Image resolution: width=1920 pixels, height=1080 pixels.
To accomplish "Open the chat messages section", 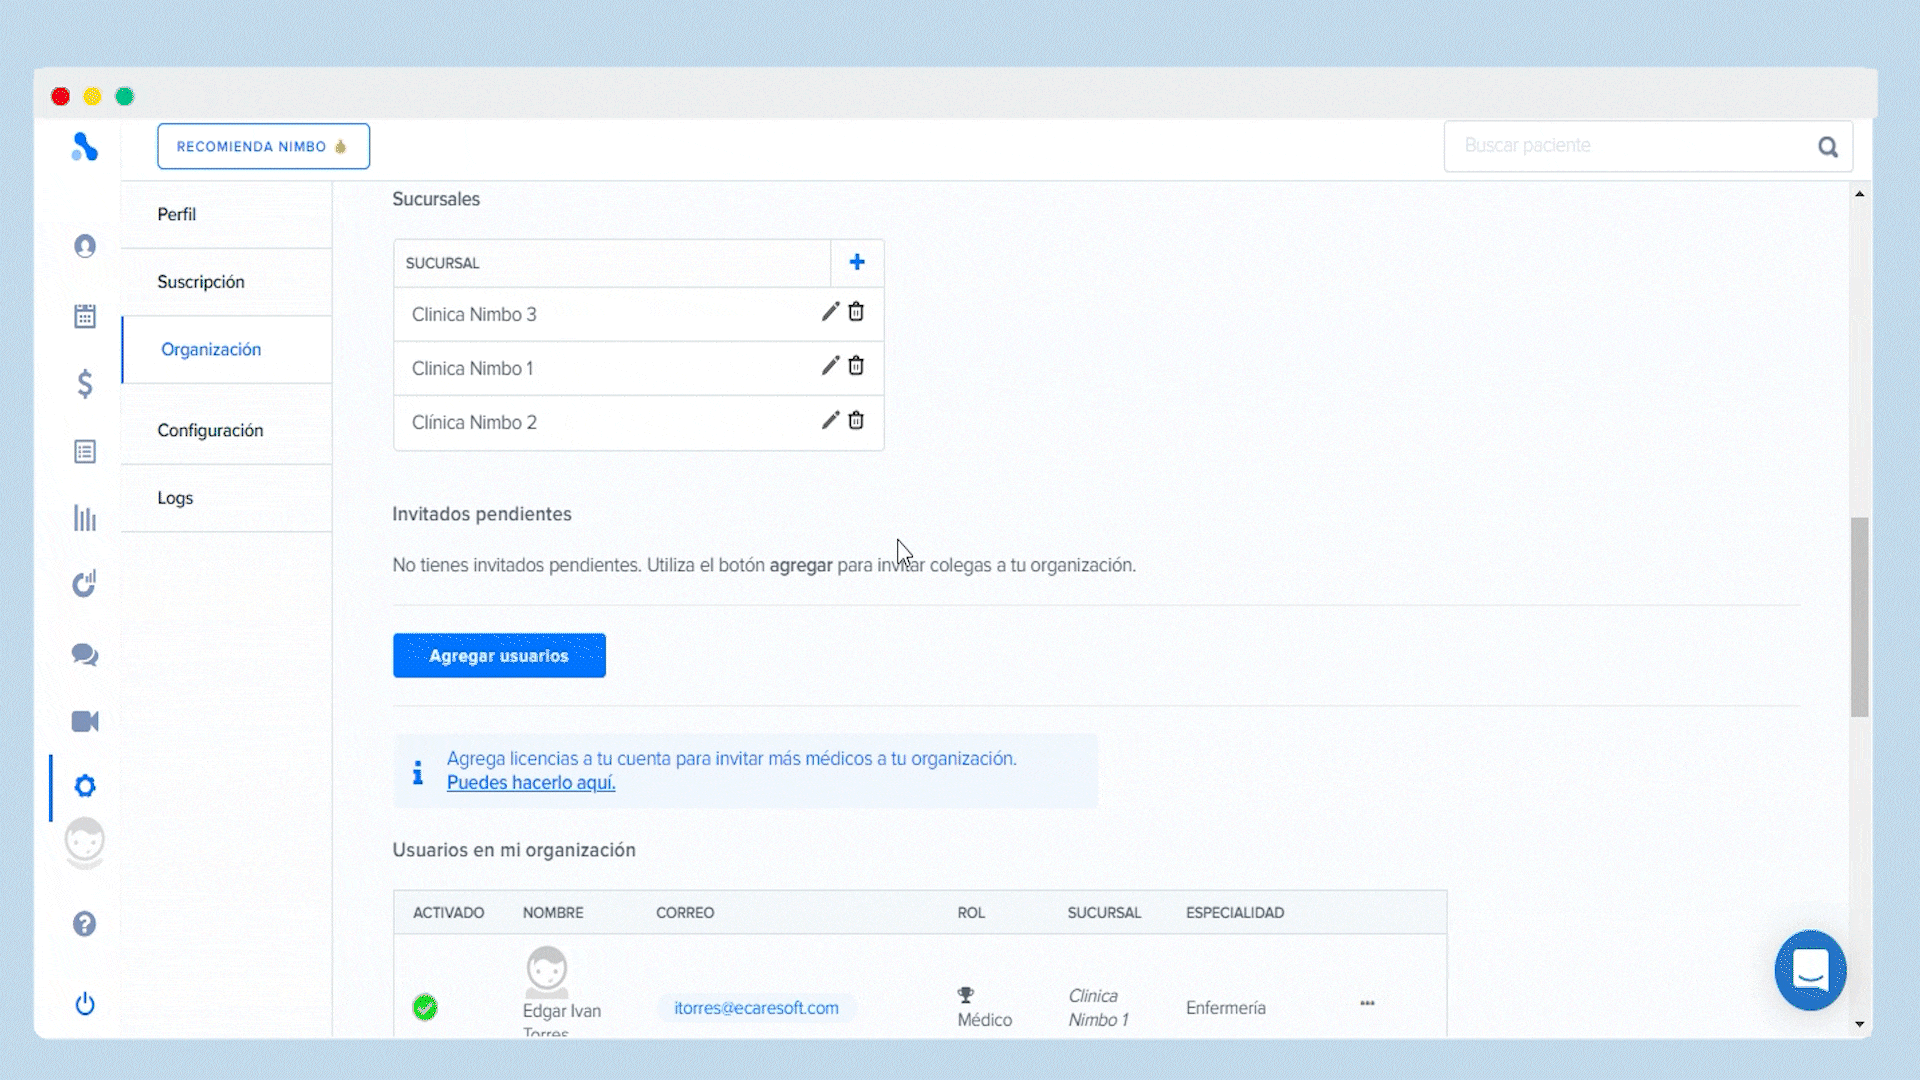I will click(x=85, y=655).
